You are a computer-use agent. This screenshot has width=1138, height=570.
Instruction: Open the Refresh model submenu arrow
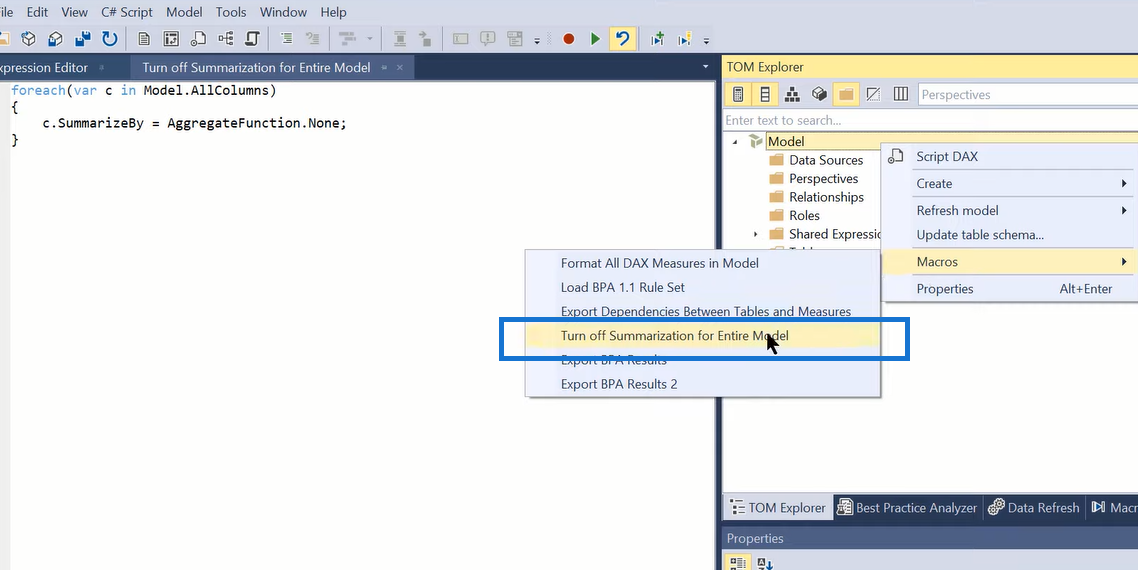[1124, 211]
